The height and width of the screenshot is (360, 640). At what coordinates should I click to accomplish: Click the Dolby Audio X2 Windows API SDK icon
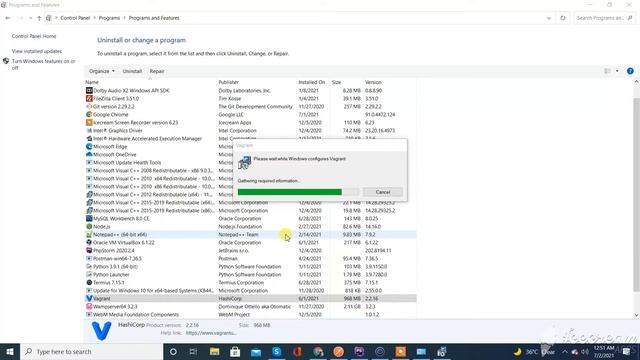pyautogui.click(x=89, y=91)
